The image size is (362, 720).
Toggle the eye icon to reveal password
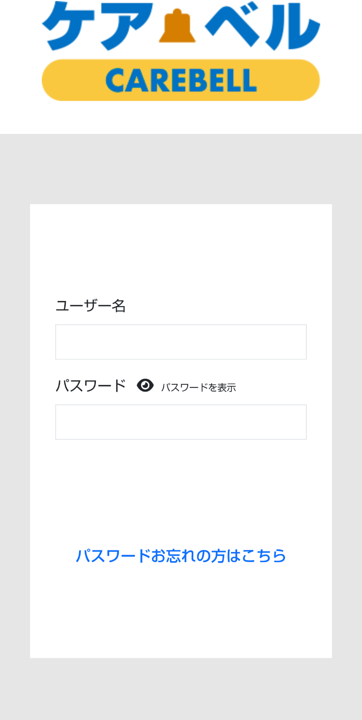145,386
